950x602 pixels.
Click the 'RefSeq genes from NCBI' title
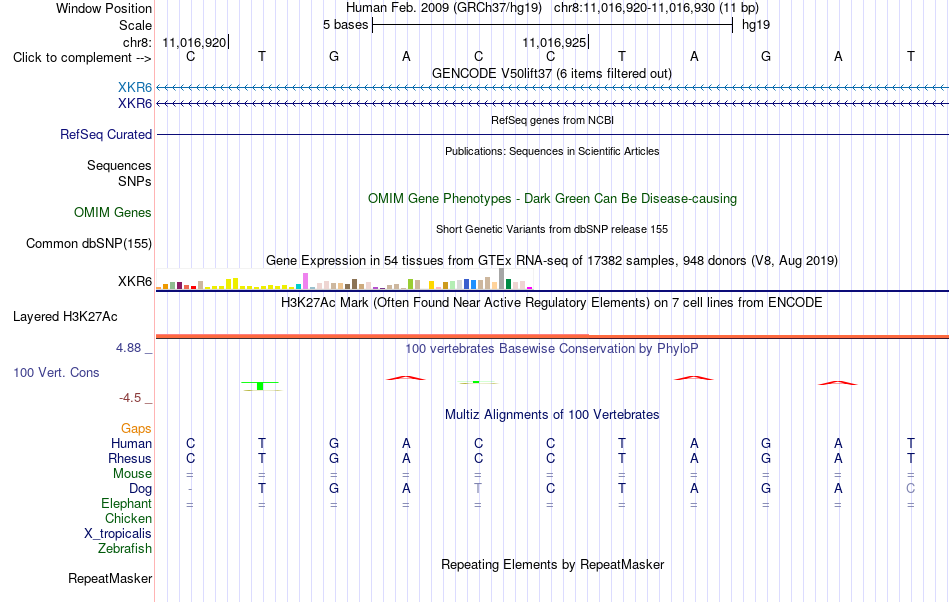point(552,120)
